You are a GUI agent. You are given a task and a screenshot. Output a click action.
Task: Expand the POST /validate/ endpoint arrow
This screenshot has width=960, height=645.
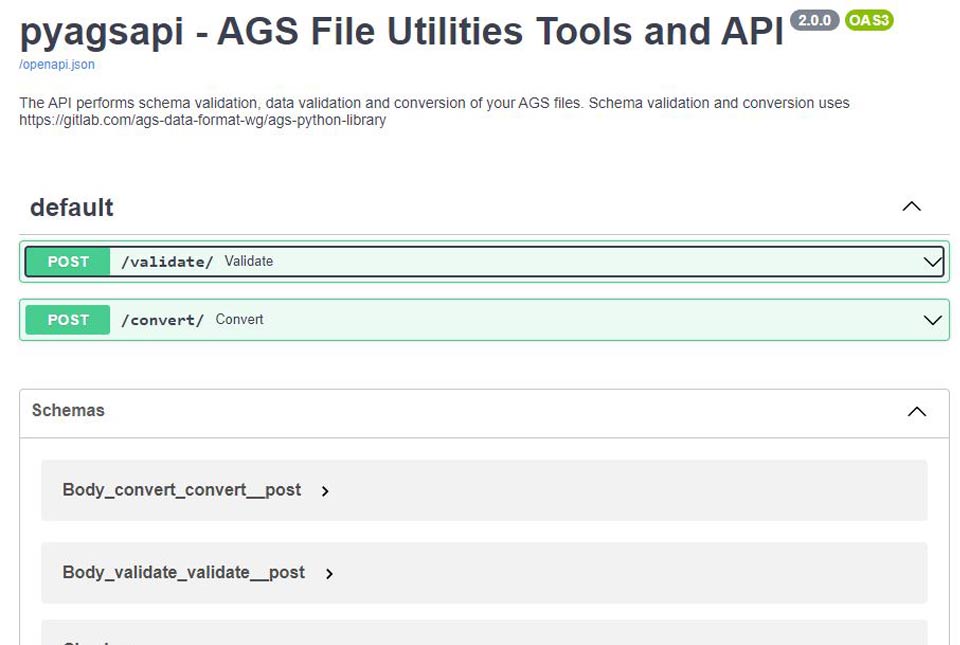[932, 262]
